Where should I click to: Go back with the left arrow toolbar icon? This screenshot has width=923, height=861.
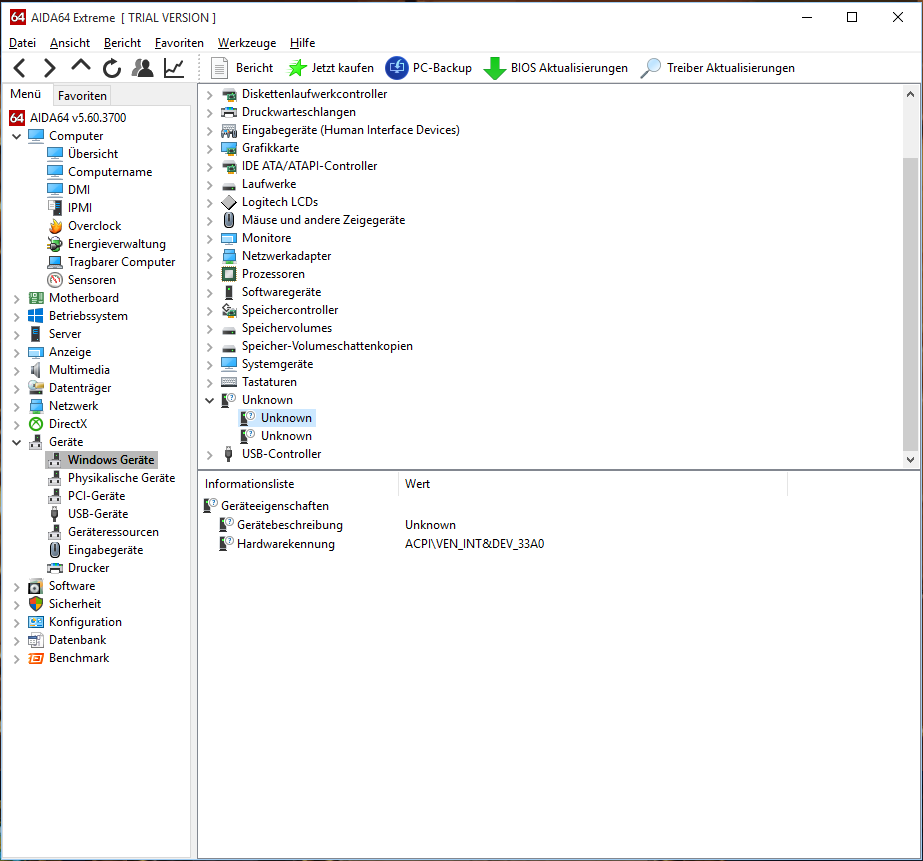(x=19, y=68)
